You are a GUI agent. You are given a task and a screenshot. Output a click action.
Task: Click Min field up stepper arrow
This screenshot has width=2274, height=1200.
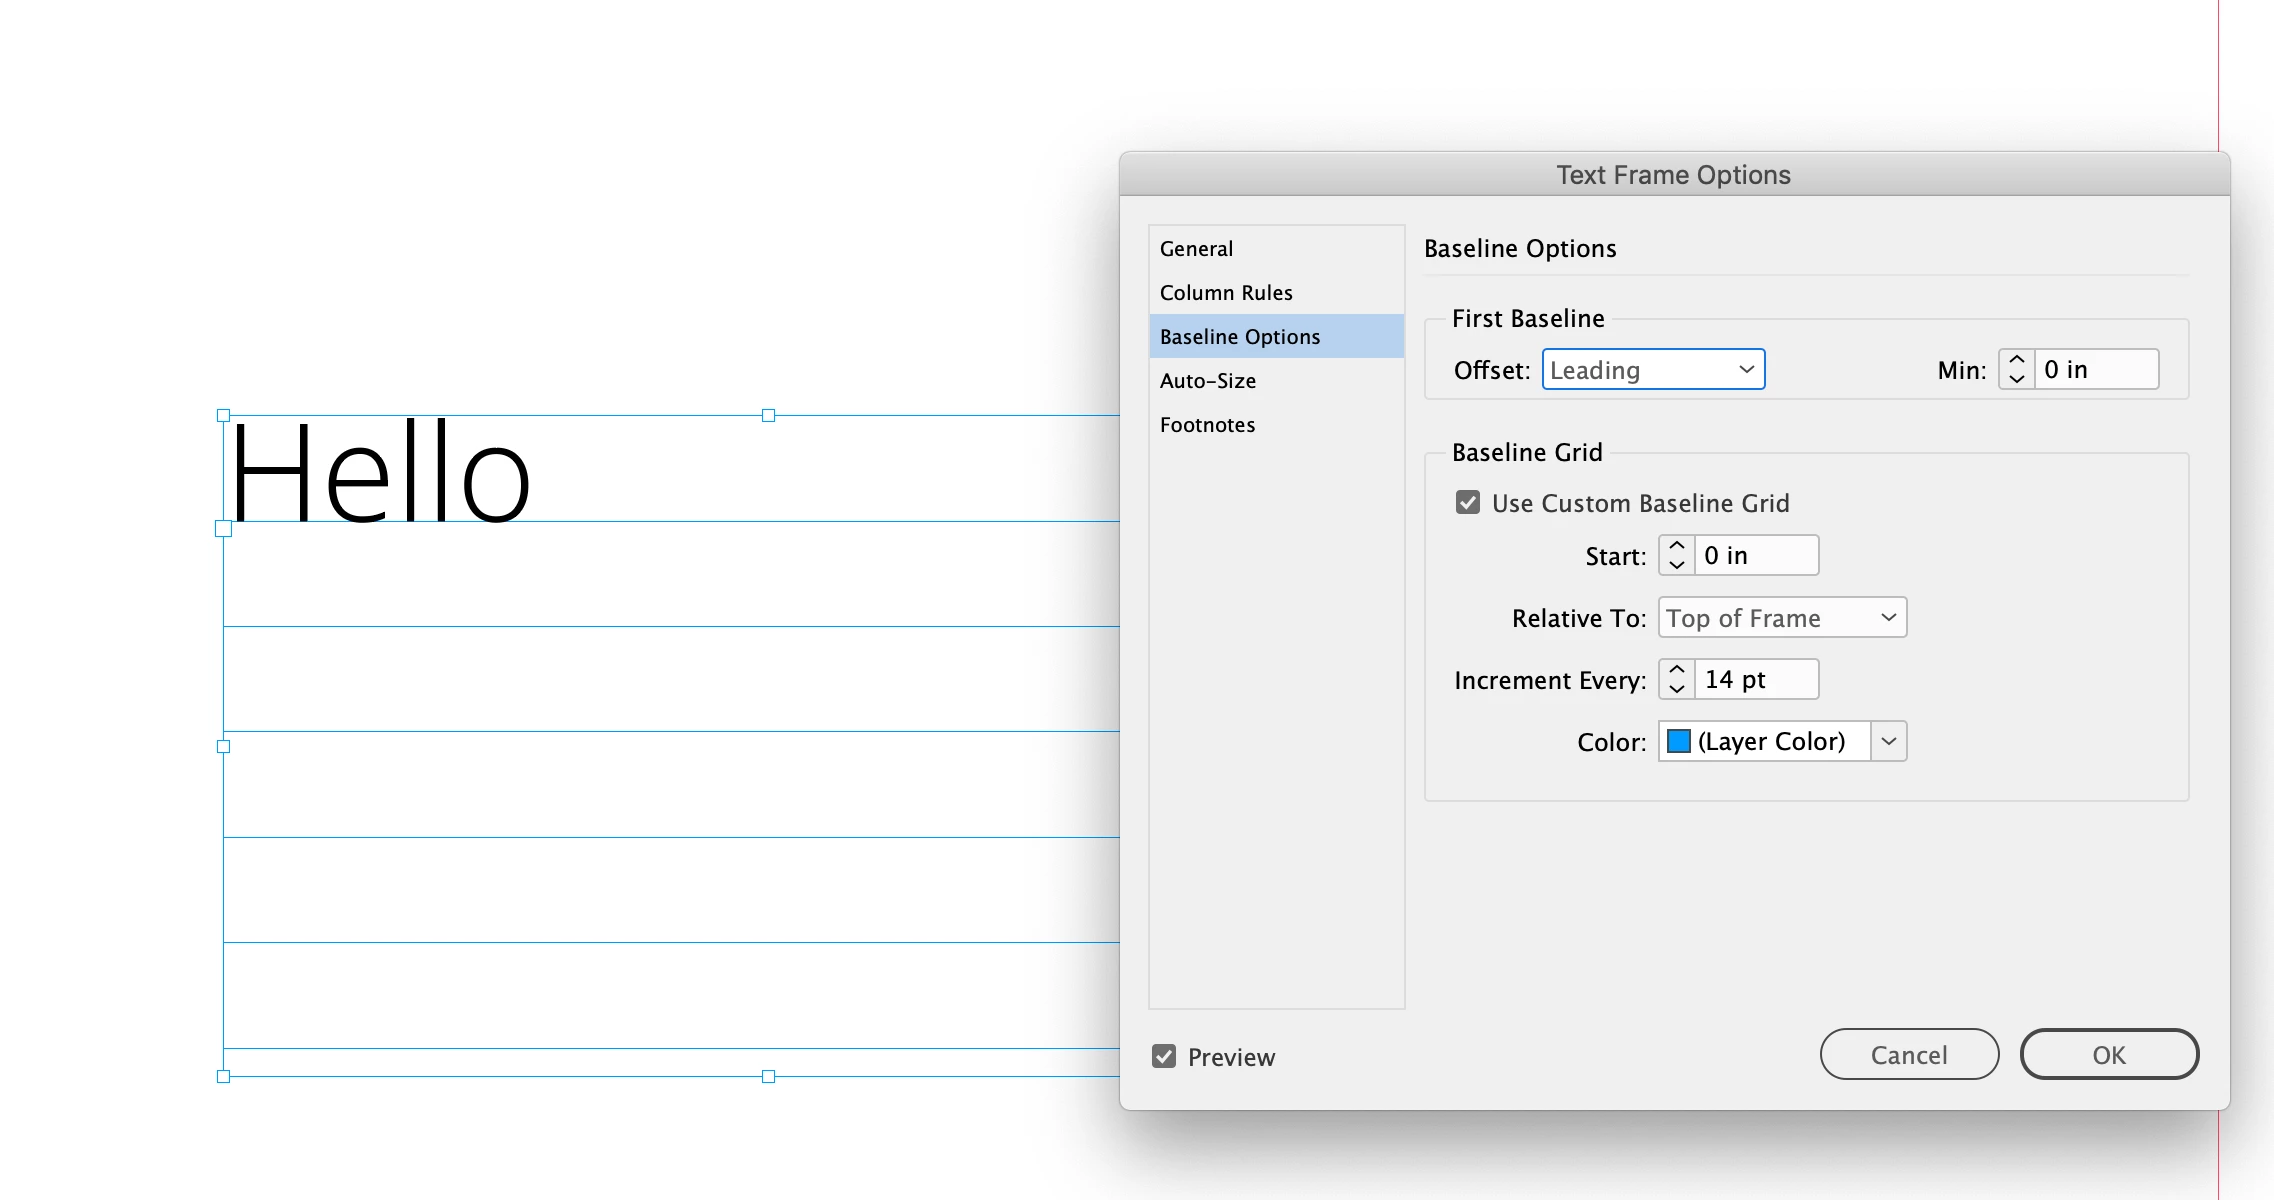click(x=2016, y=360)
